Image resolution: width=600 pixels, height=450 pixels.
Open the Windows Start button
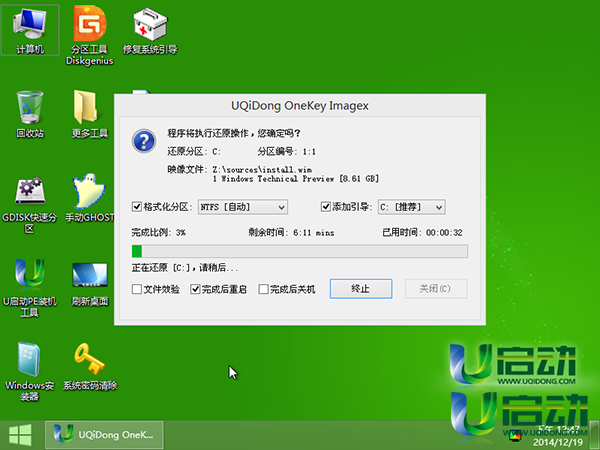[x=20, y=435]
